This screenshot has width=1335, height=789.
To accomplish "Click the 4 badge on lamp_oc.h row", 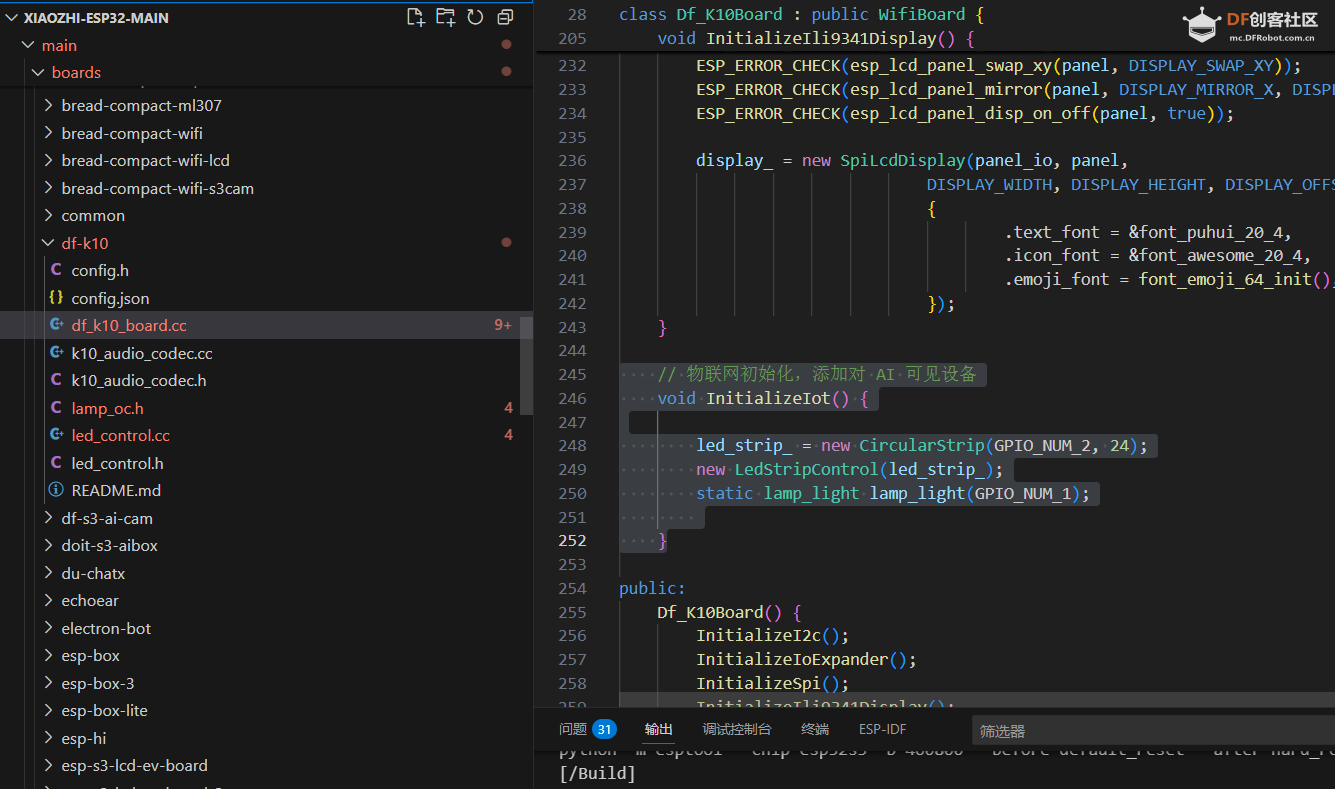I will pyautogui.click(x=509, y=408).
